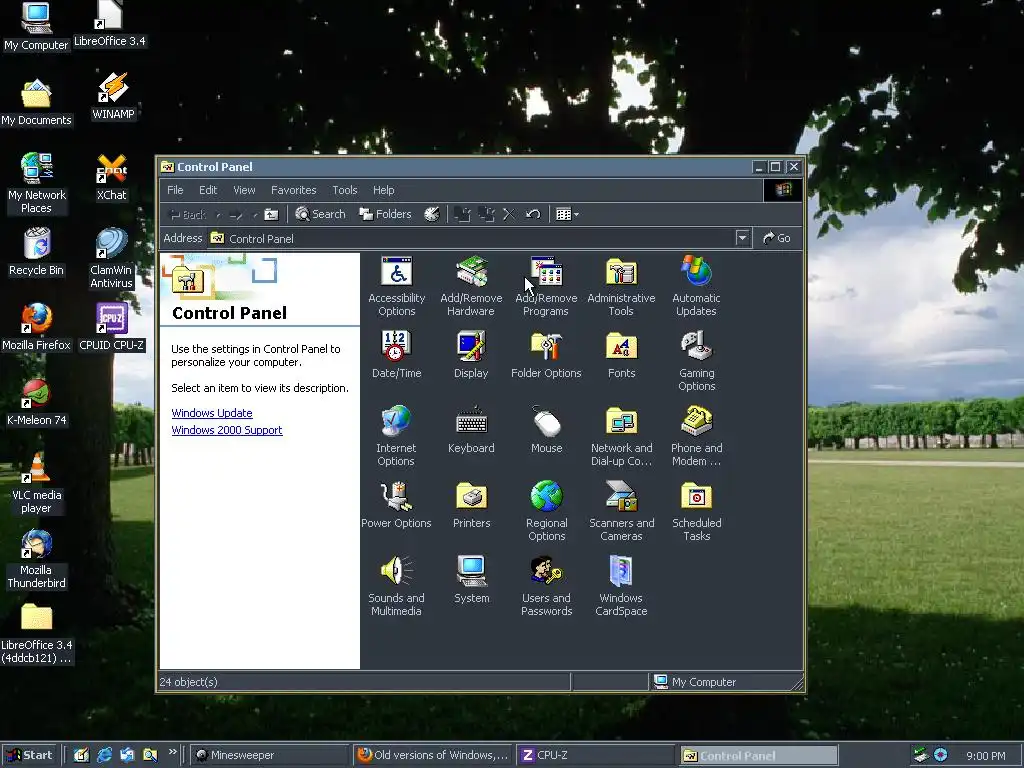Open Phone and Modem Options icon
The image size is (1024, 768).
696,436
